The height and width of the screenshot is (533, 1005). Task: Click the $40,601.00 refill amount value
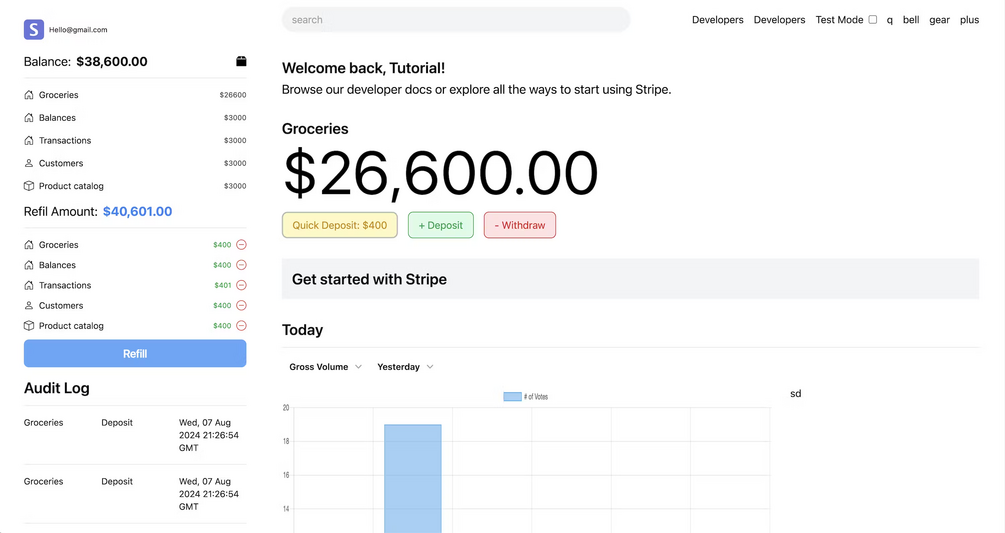point(137,211)
